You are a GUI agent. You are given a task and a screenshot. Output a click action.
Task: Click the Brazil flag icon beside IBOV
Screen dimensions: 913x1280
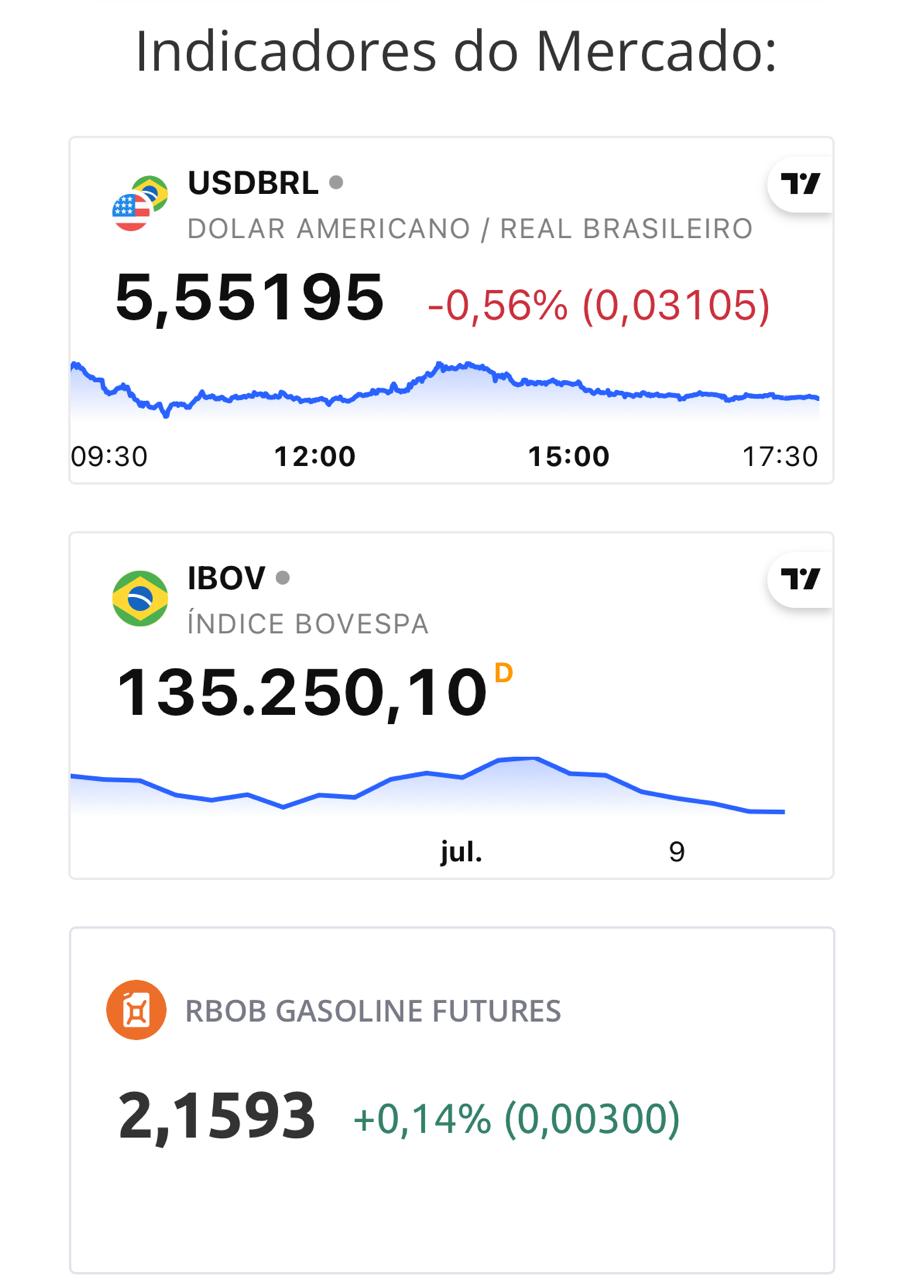(140, 599)
